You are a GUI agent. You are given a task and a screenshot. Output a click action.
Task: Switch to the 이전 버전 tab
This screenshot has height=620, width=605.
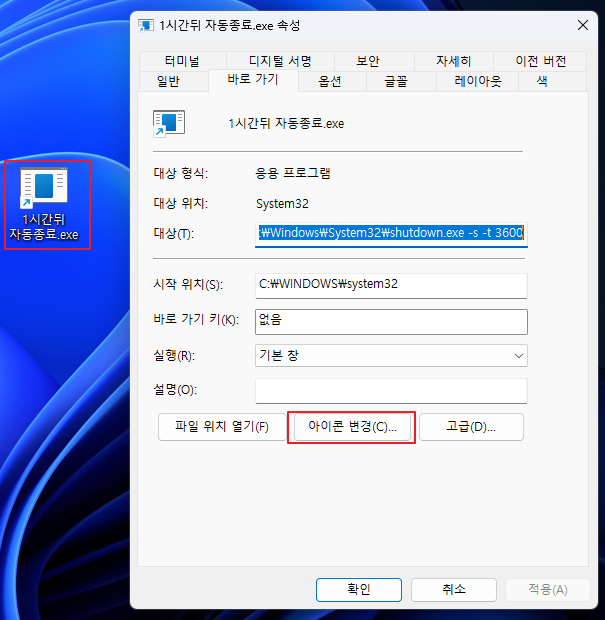tap(541, 61)
